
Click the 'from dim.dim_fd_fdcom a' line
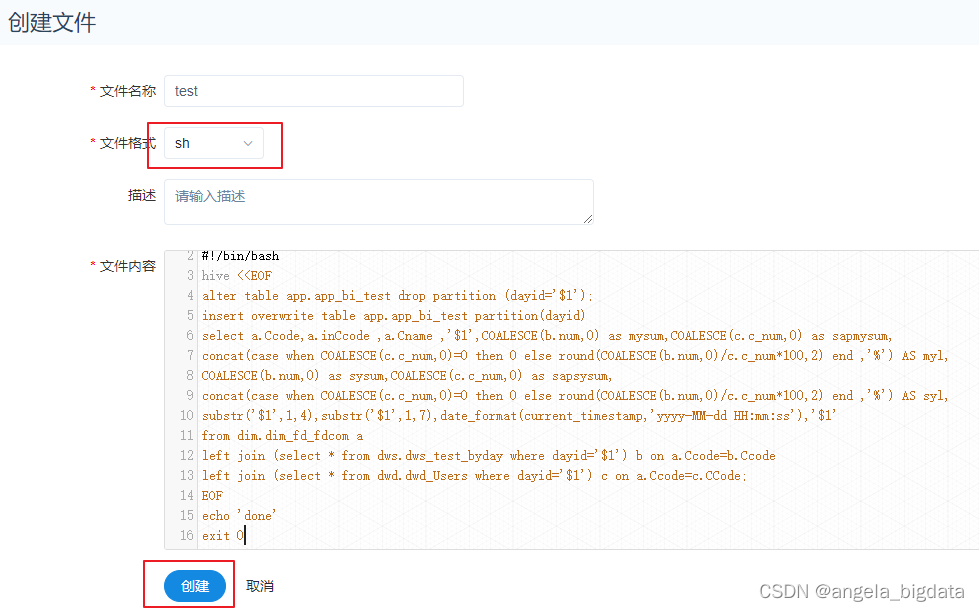282,435
